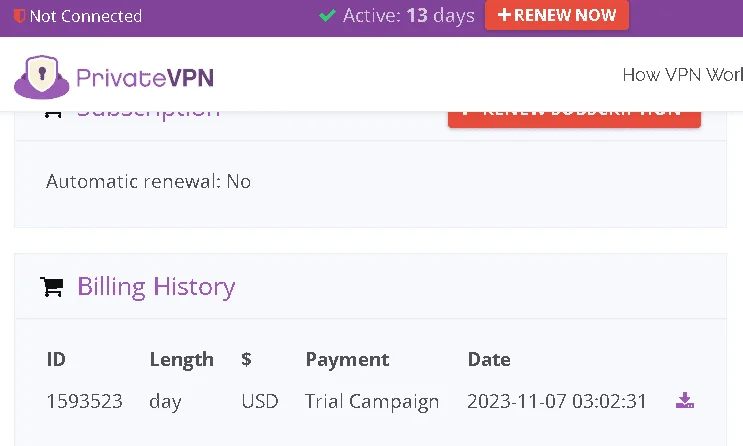The image size is (743, 446).
Task: Click the Date column header
Action: click(x=489, y=359)
